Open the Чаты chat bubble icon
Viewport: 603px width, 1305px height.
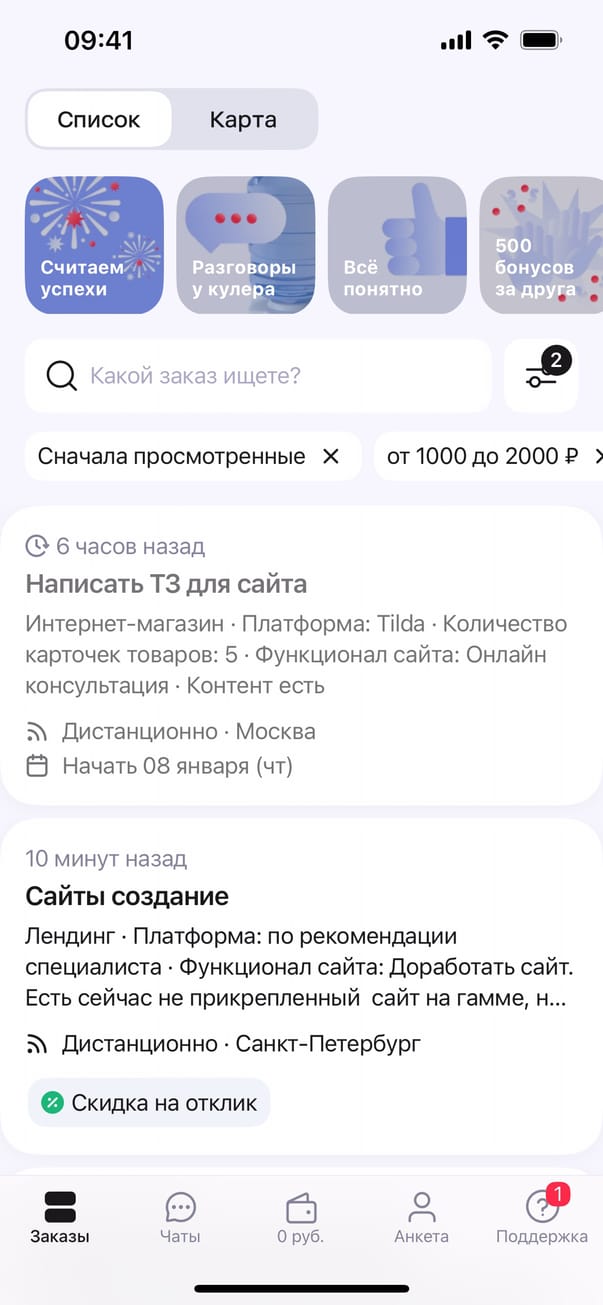(180, 1208)
